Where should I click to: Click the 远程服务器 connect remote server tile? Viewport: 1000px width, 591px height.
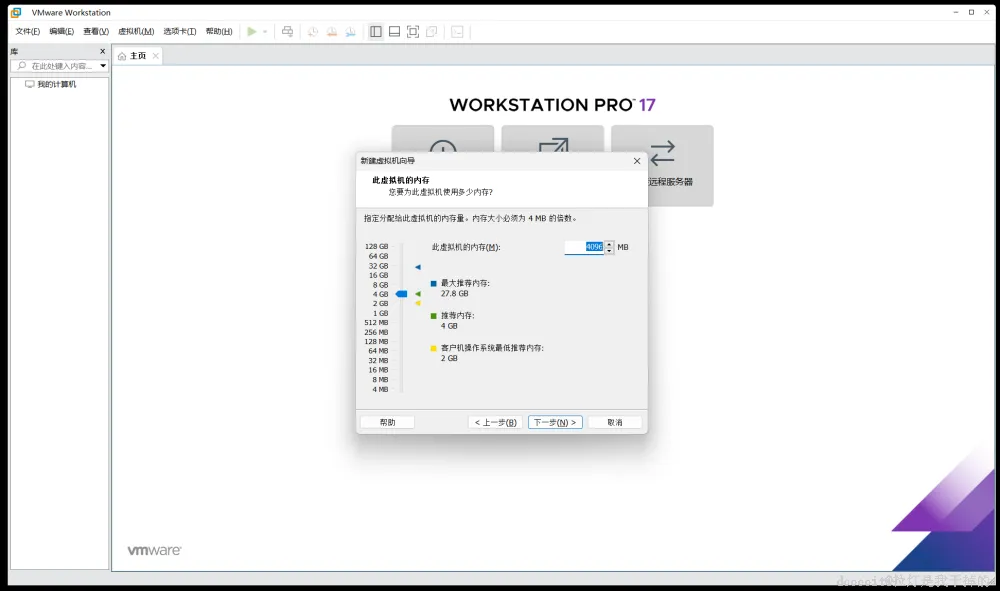click(663, 165)
